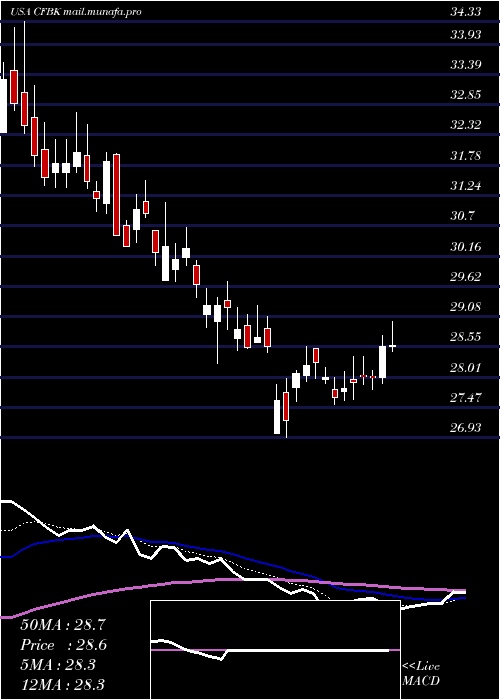Click the '12MA : 28.3' readout
Image resolution: width=500 pixels, height=700 pixels.
point(62,684)
